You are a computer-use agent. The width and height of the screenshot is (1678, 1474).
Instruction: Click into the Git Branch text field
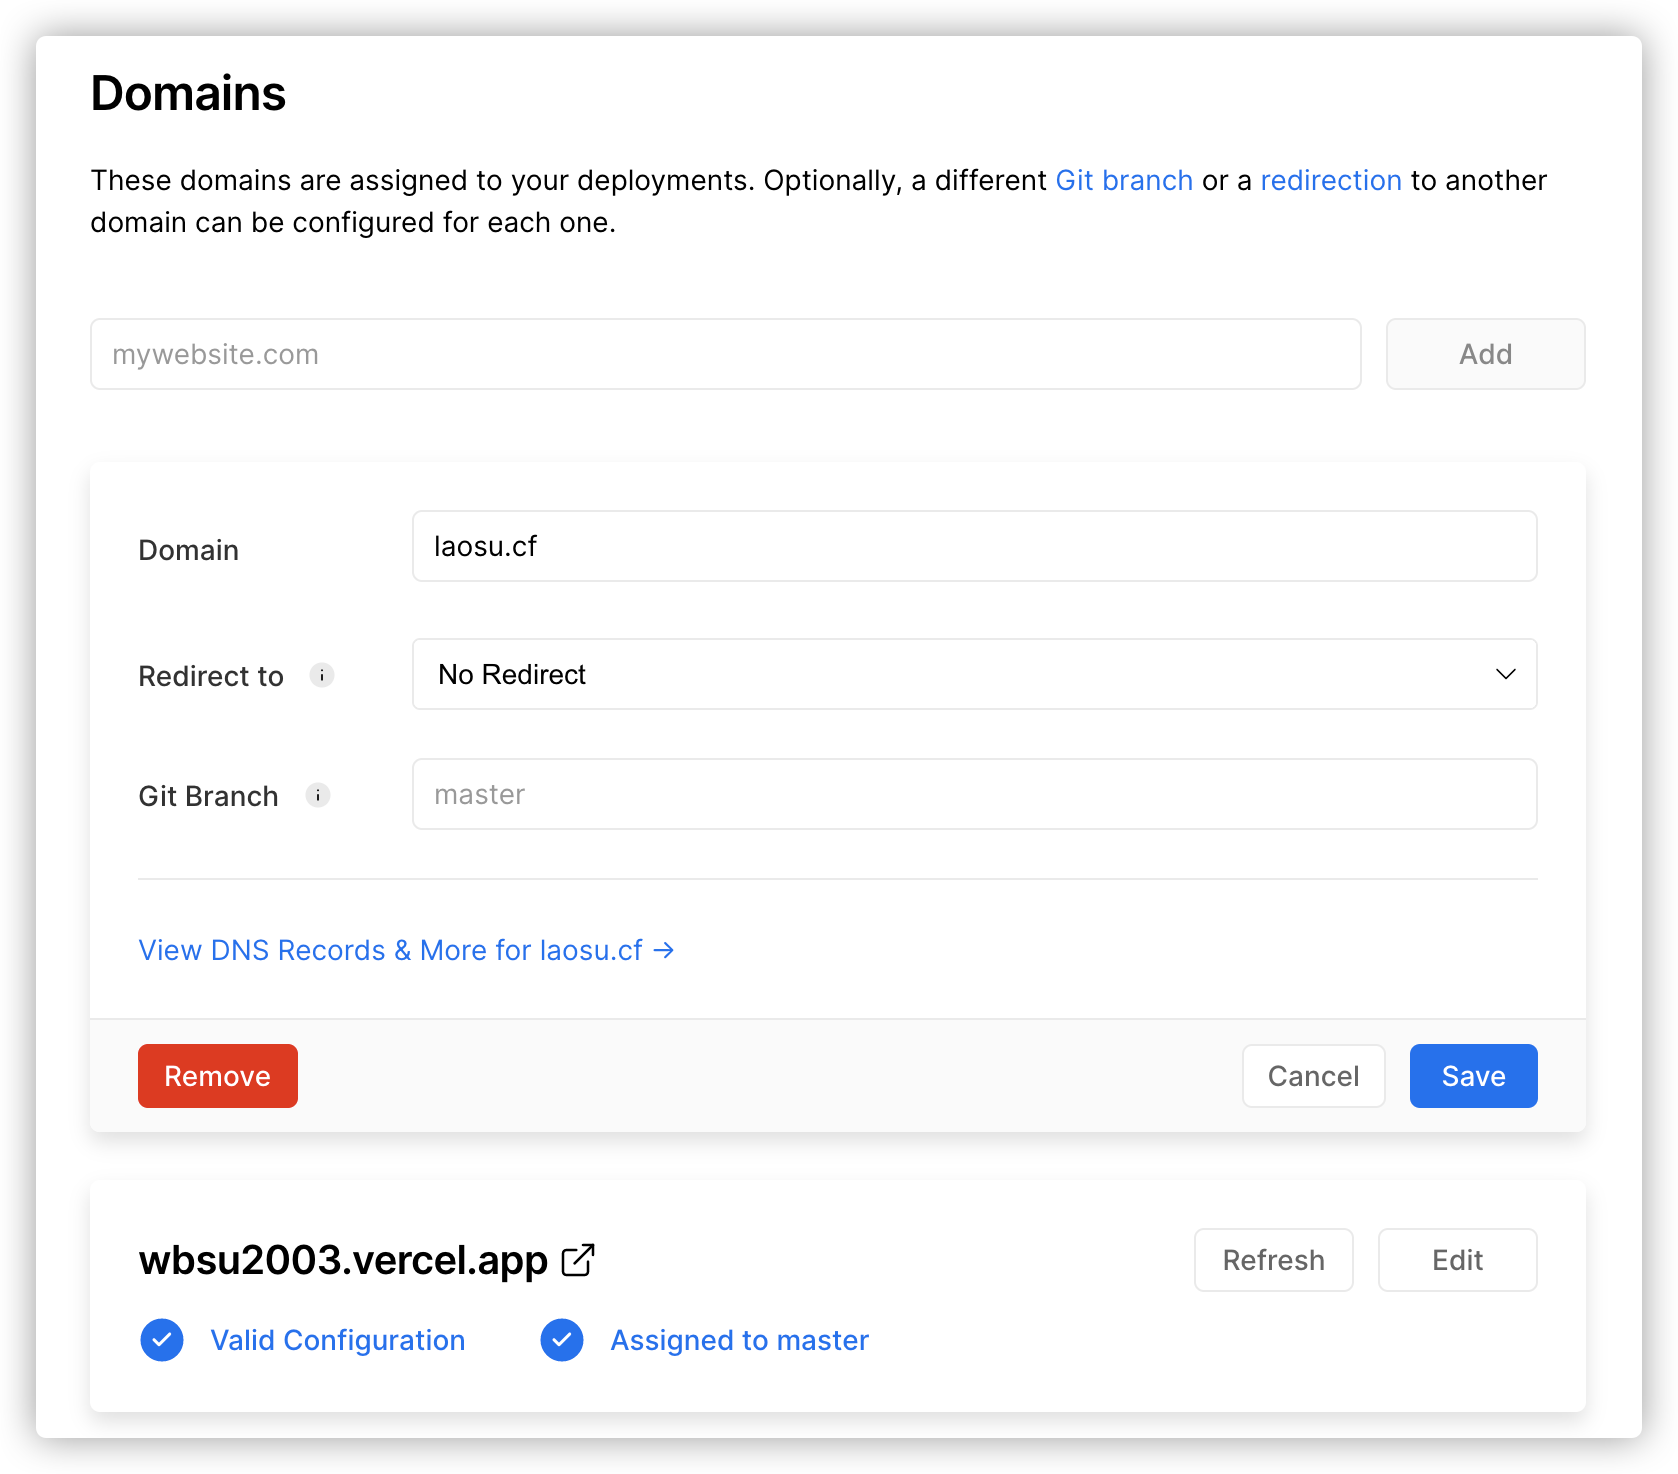point(974,795)
